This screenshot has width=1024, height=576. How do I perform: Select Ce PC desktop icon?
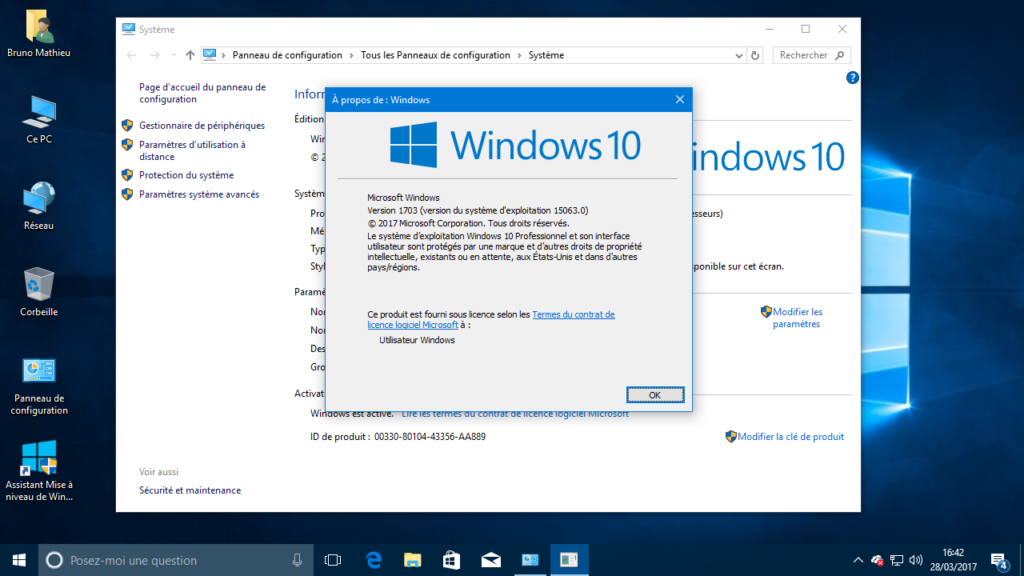click(x=39, y=120)
